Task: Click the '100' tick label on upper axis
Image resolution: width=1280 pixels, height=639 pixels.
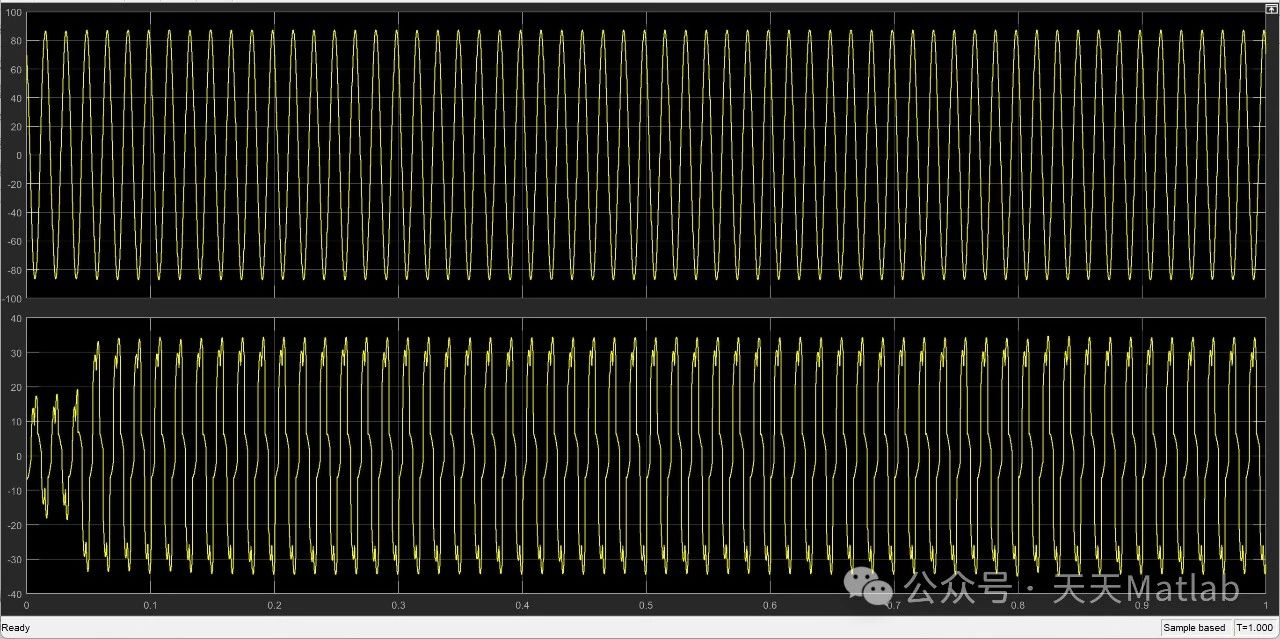Action: click(15, 13)
